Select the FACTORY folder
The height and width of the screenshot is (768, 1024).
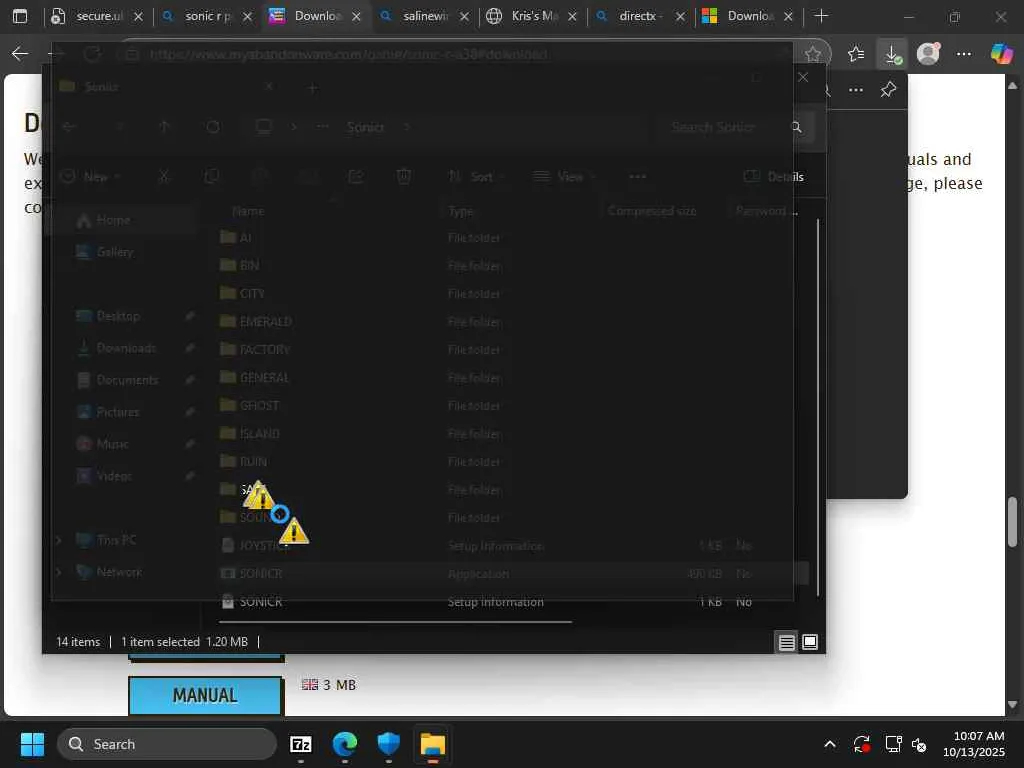click(264, 350)
